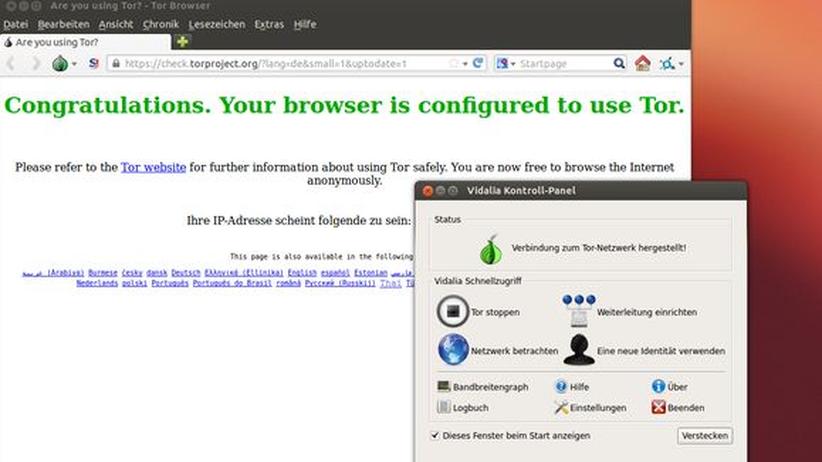
Task: Click the HTTPS Everywhere toolbar icon
Action: (x=667, y=64)
